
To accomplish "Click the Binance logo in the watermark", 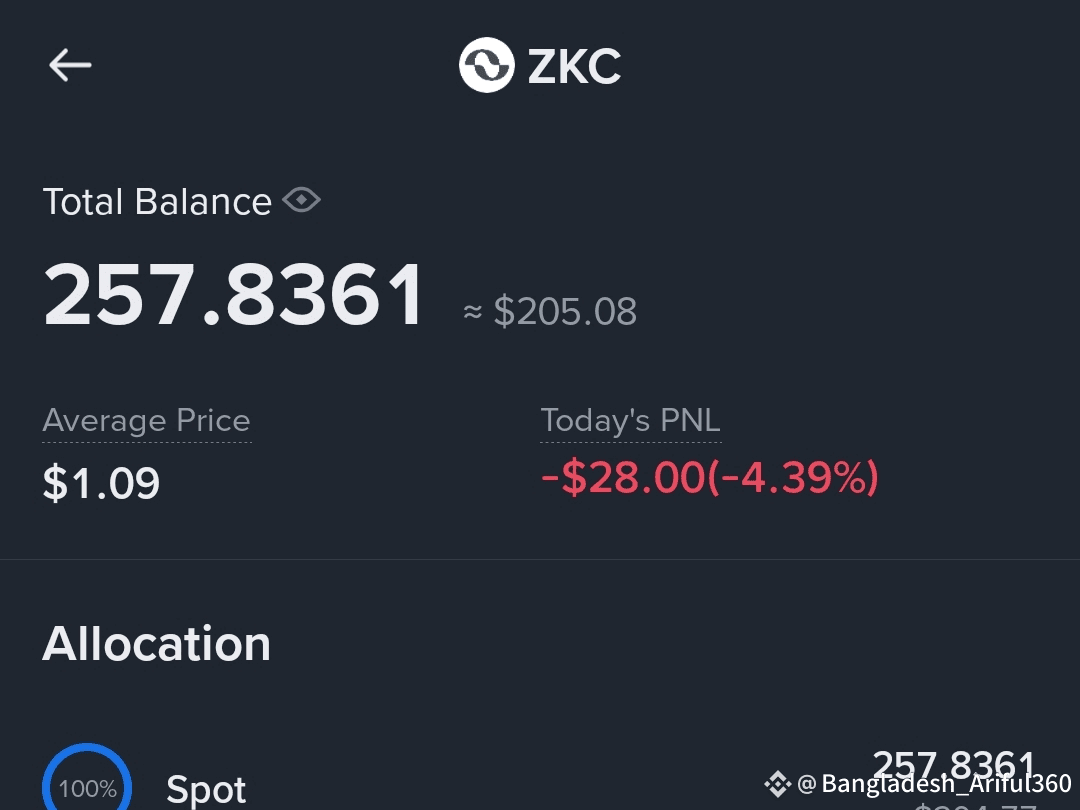I will click(x=778, y=784).
